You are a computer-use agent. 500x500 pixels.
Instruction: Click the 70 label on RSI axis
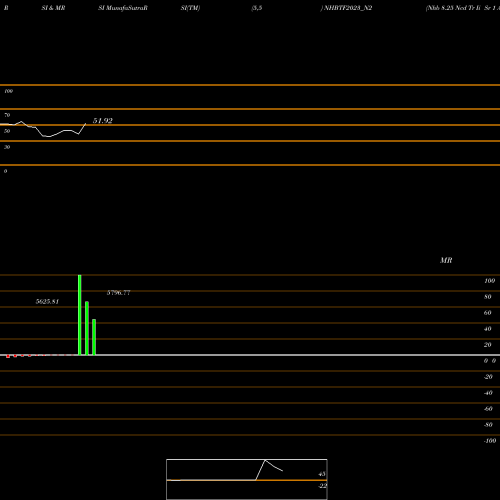click(x=7, y=115)
